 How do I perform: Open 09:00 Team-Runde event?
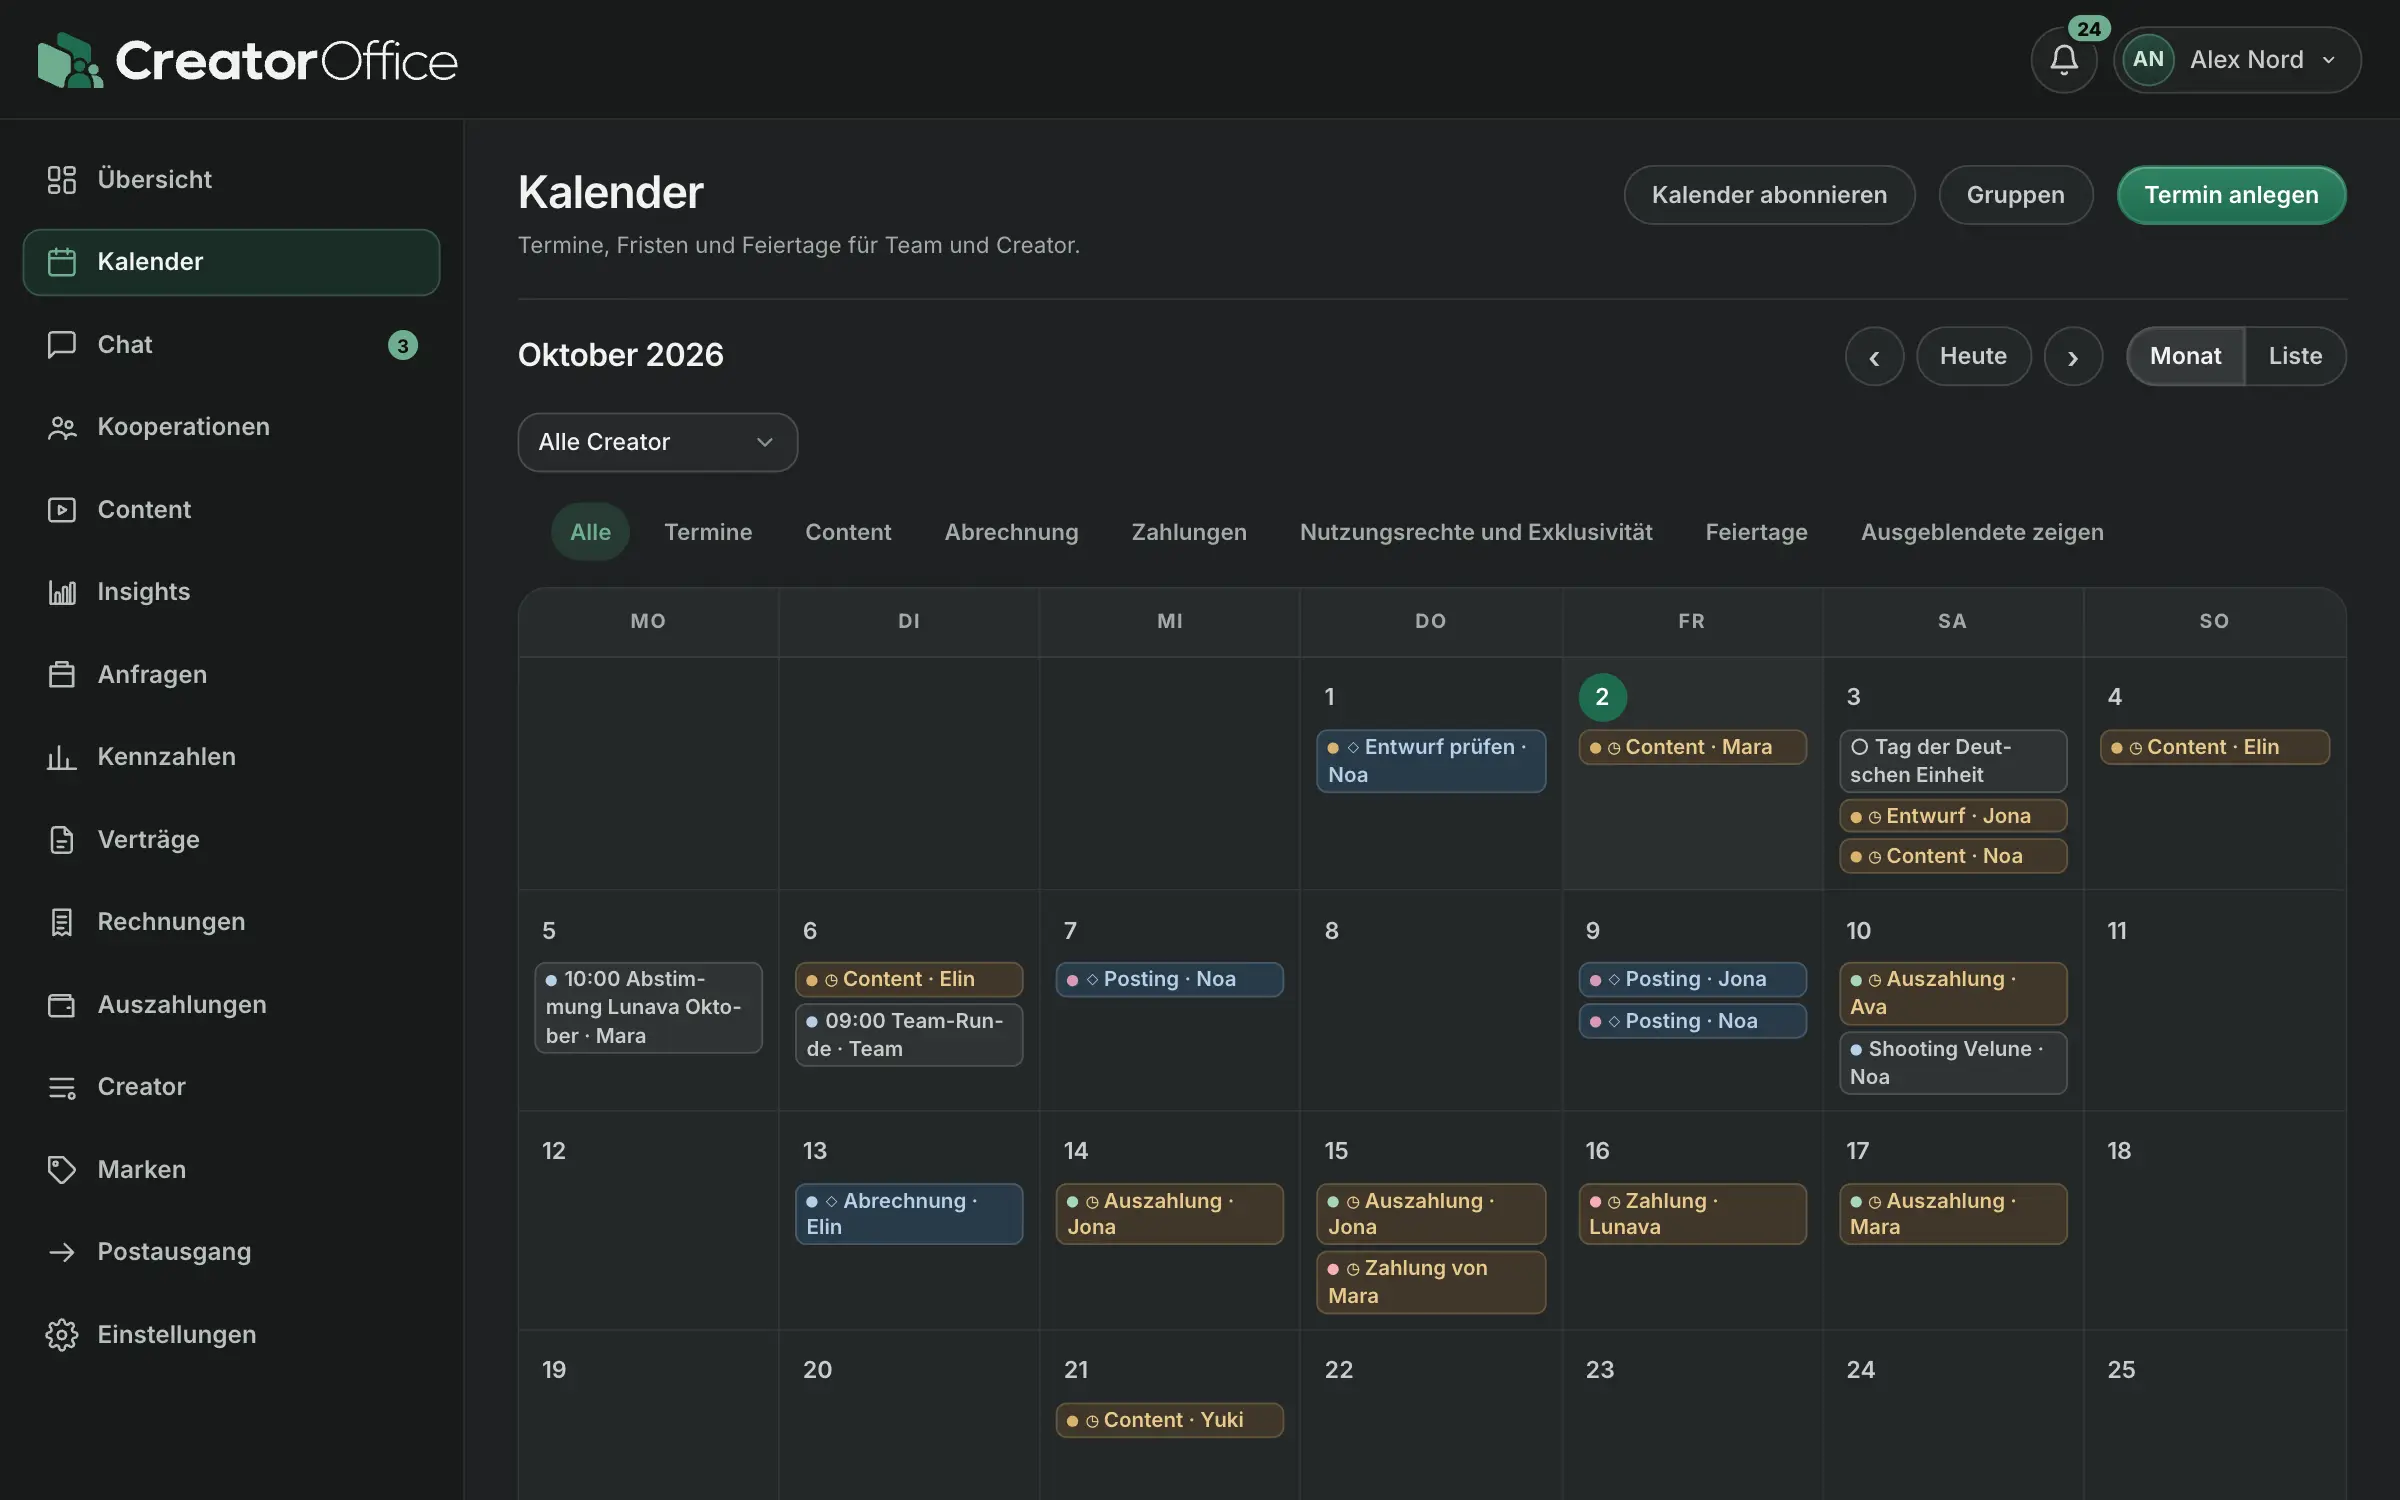[x=908, y=1034]
